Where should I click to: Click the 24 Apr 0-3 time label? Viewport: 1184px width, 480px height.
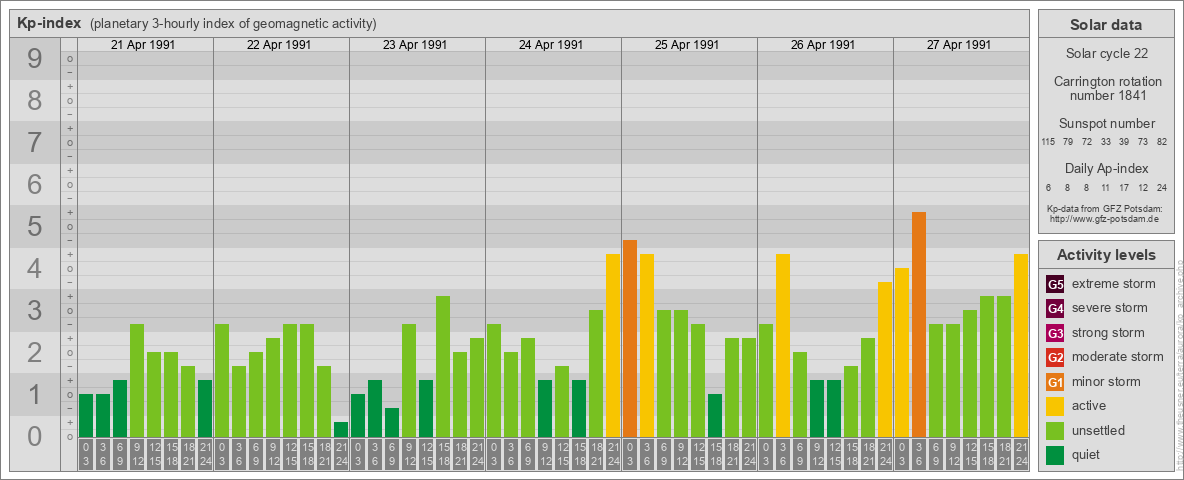pos(494,455)
